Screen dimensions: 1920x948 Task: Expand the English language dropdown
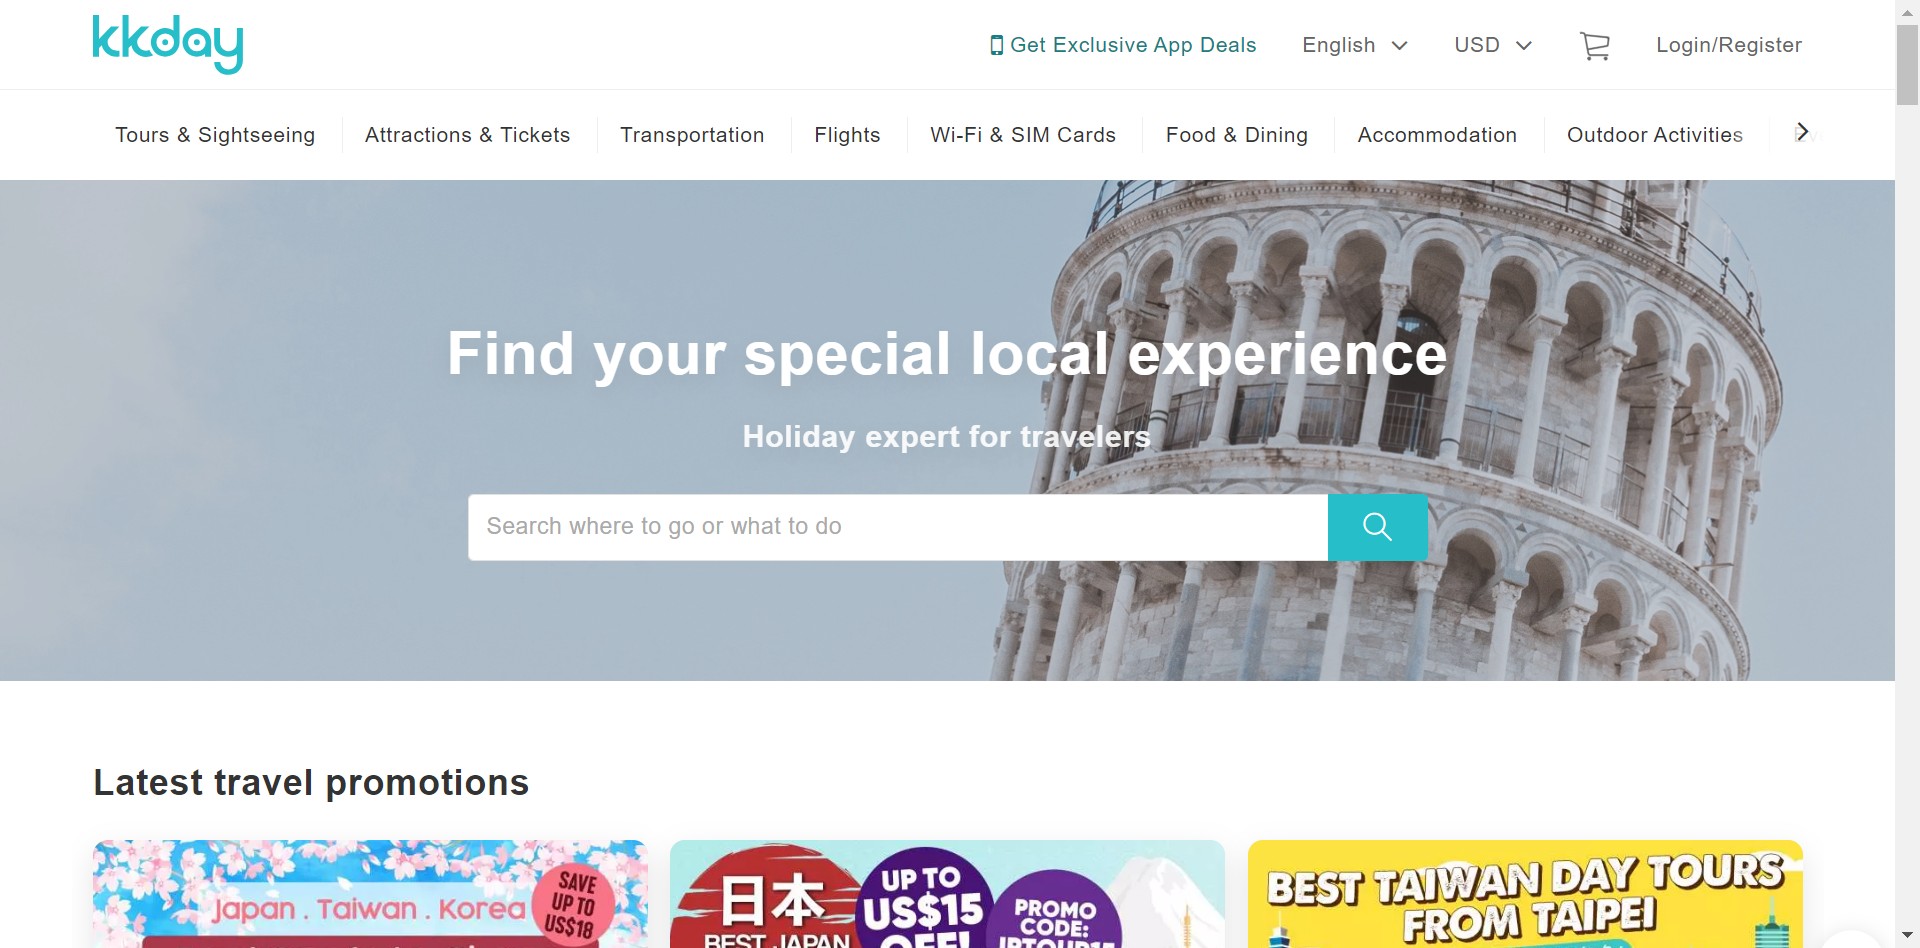pyautogui.click(x=1354, y=45)
